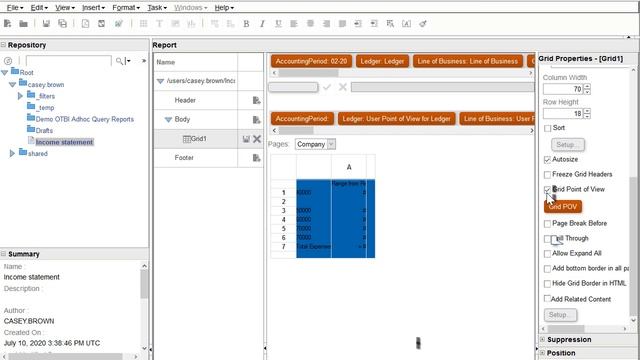Toggle the Autosize checkbox

(548, 160)
